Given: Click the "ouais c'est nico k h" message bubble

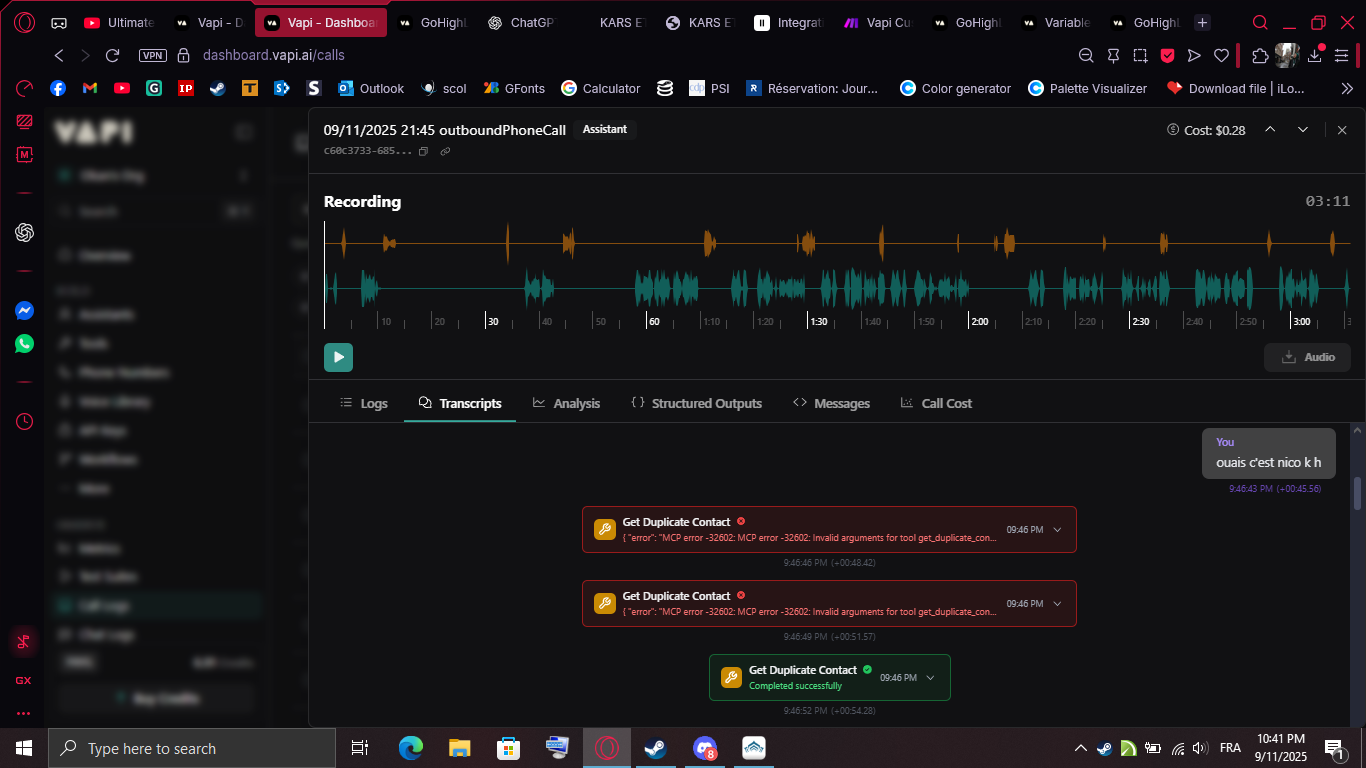Looking at the screenshot, I should pos(1268,453).
